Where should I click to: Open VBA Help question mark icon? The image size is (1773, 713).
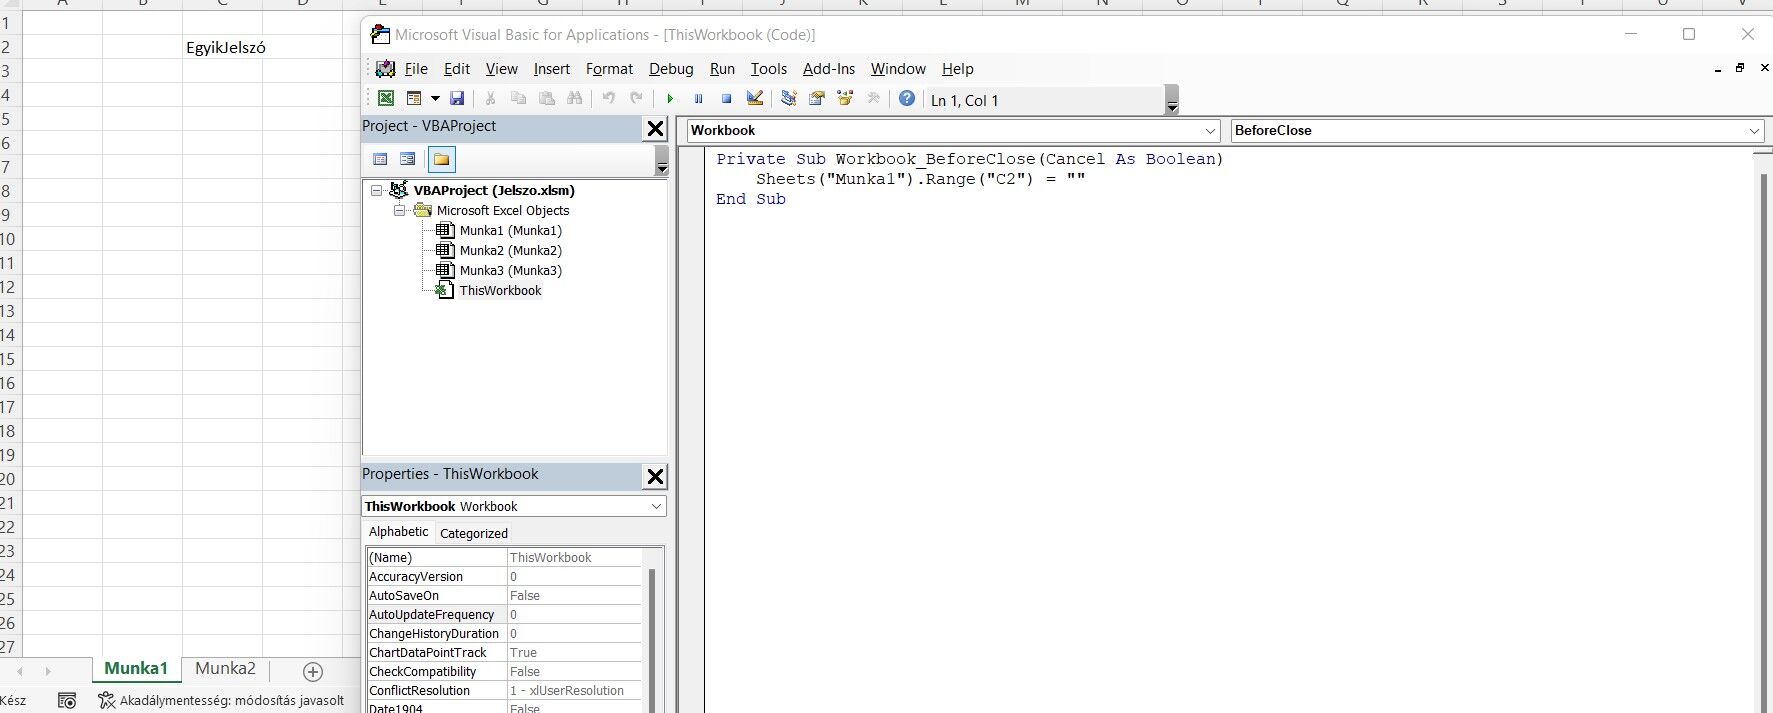coord(907,98)
